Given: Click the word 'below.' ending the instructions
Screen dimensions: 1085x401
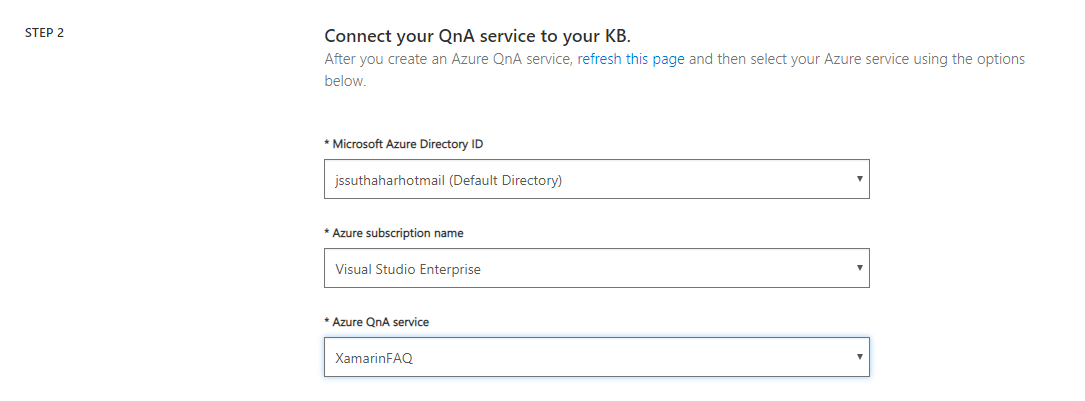Looking at the screenshot, I should pos(345,81).
